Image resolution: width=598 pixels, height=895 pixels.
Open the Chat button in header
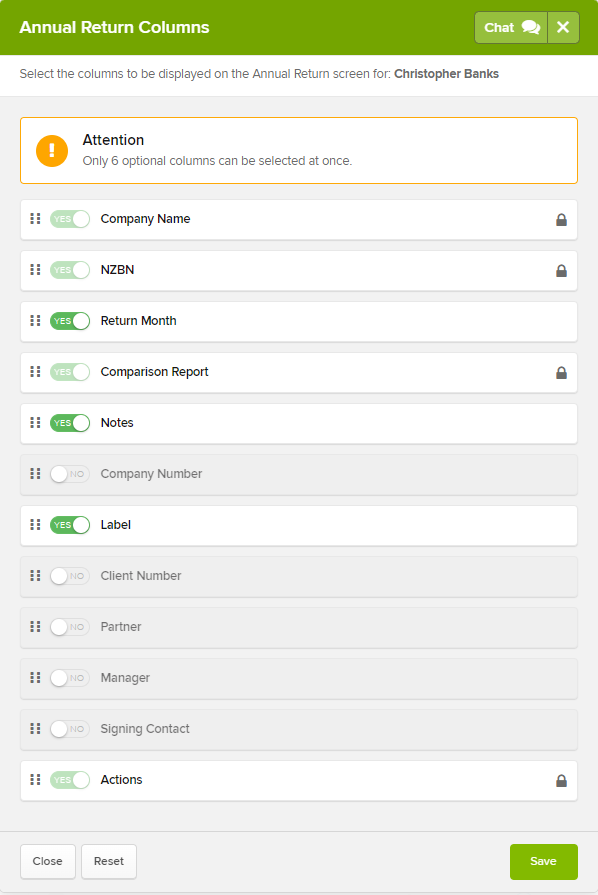[511, 27]
